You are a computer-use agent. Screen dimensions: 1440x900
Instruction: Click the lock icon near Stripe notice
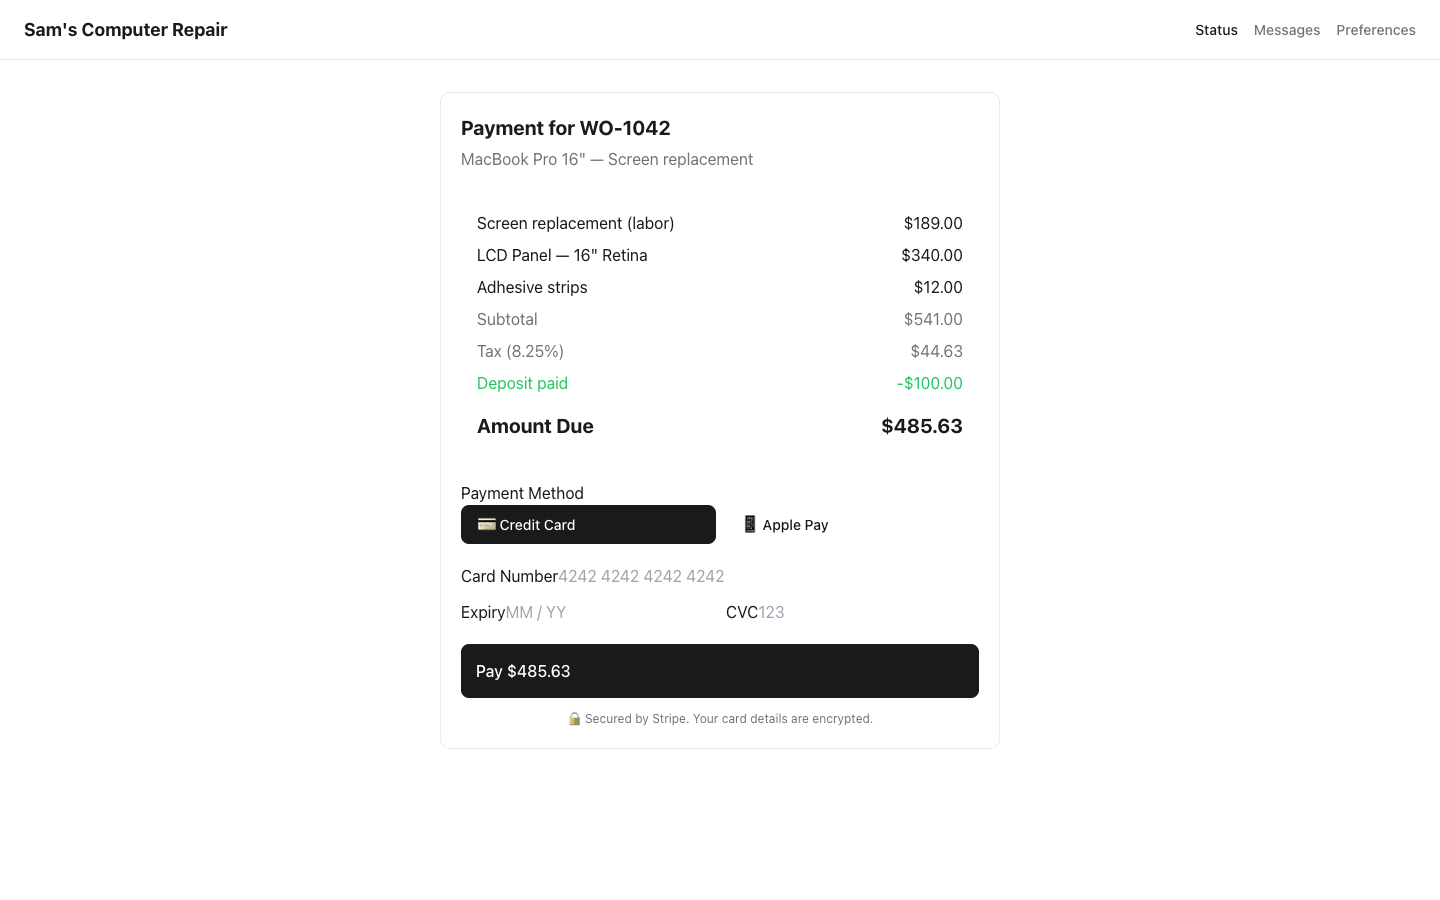click(574, 718)
